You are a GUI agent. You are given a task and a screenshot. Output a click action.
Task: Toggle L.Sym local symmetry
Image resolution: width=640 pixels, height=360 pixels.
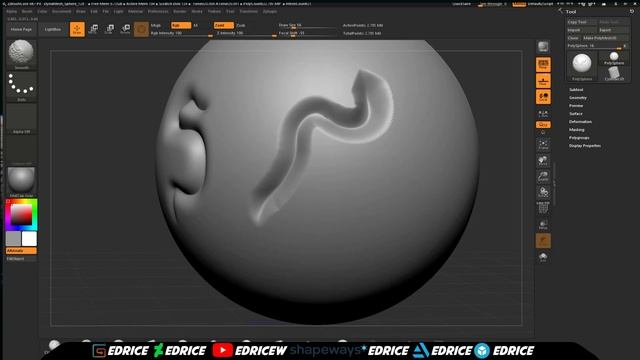543,113
